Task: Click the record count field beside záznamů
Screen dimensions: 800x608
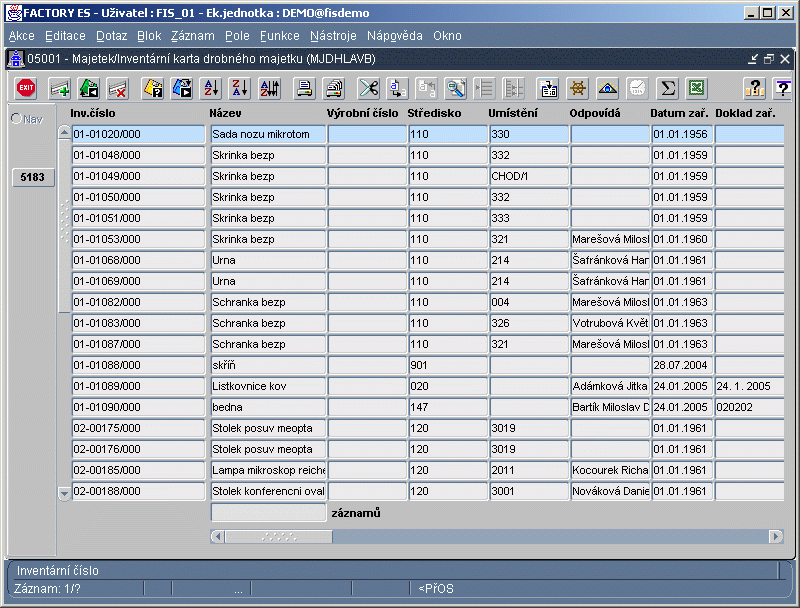Action: tap(268, 513)
